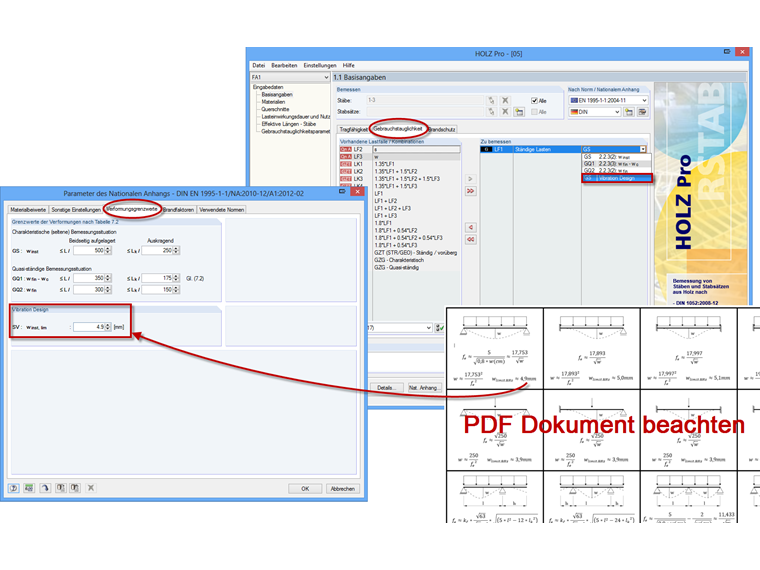Click single arrow add load case button
The width and height of the screenshot is (760, 570).
coord(470,179)
